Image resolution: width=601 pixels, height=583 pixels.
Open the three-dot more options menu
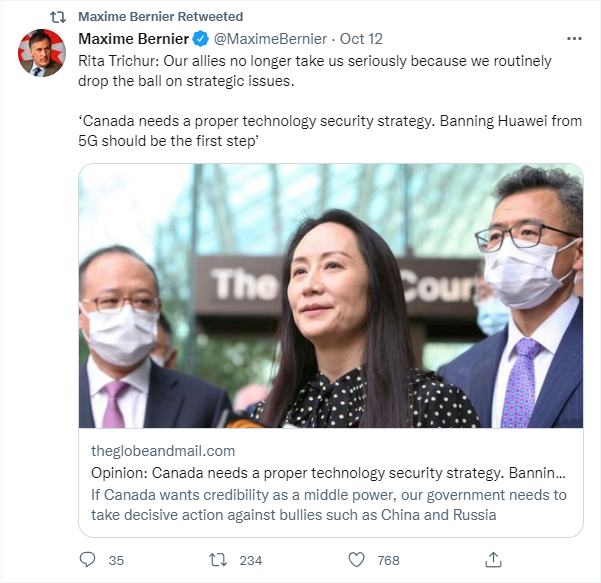coord(574,38)
